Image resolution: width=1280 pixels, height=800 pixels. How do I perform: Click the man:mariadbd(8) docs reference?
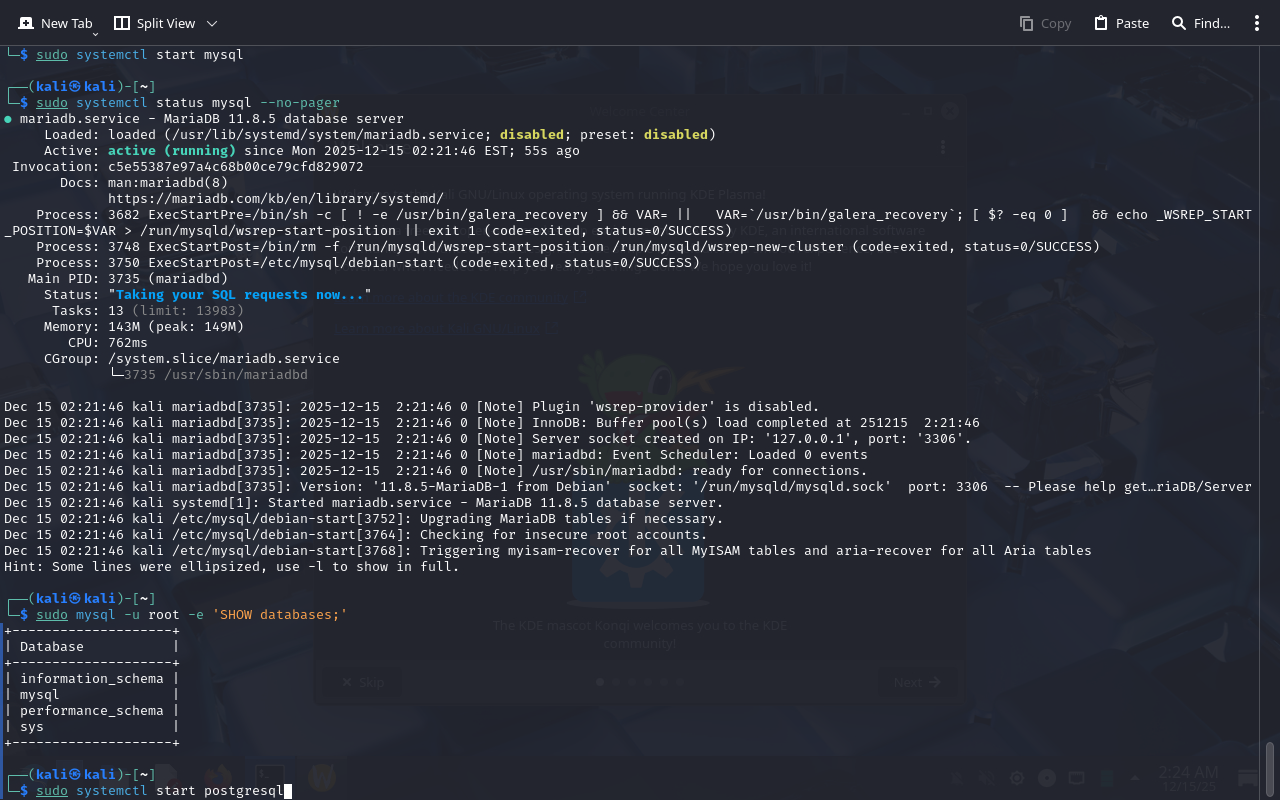pos(167,183)
